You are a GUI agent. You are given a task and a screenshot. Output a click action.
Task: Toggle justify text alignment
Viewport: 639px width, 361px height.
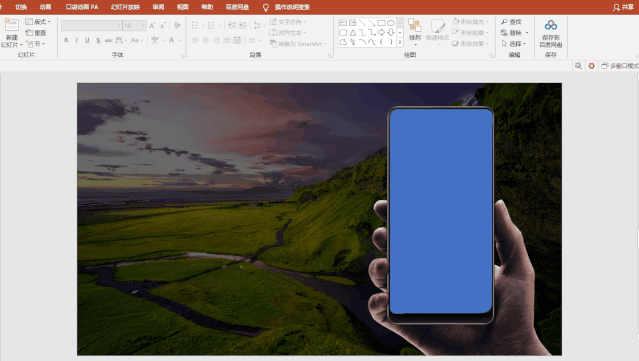pos(227,40)
